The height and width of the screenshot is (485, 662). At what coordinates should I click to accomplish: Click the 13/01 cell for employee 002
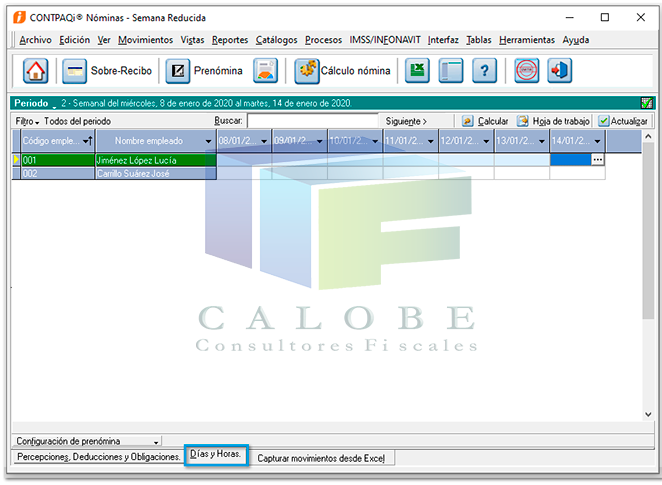tap(522, 173)
